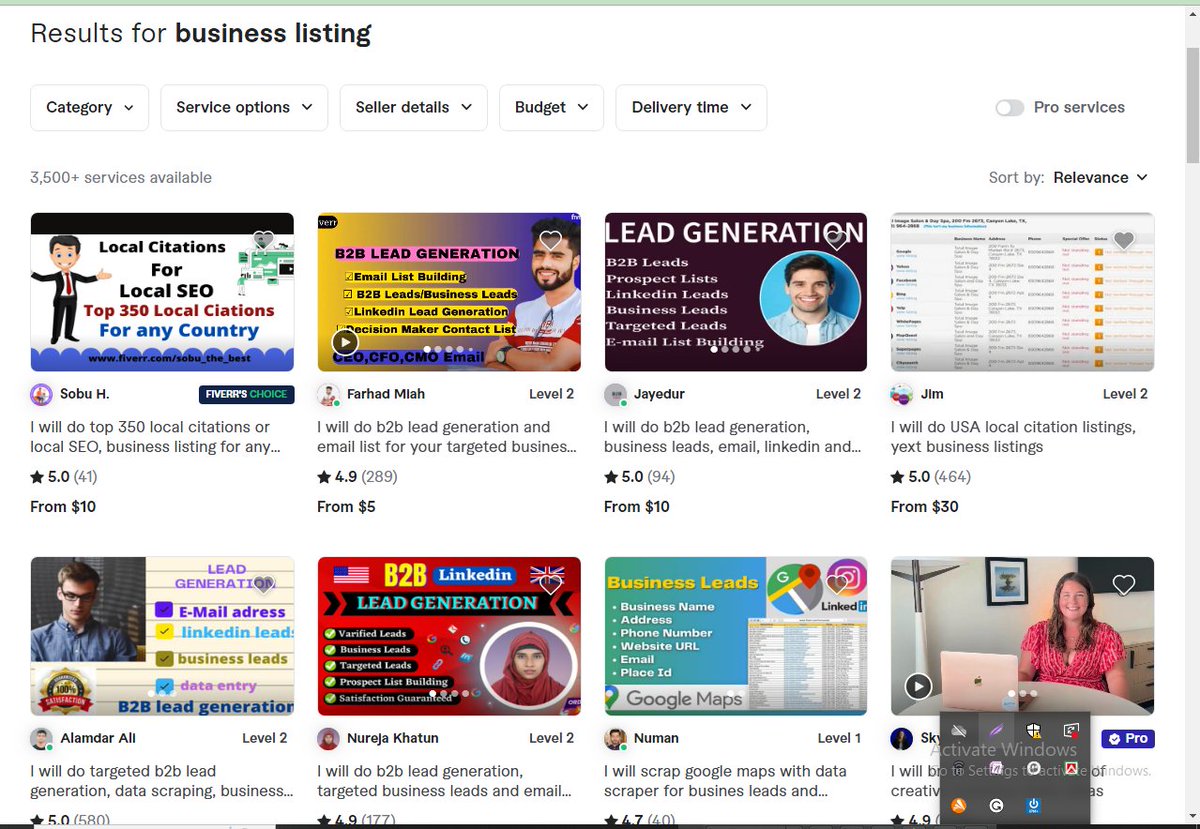The height and width of the screenshot is (829, 1200).
Task: Open 'scrap google maps' gig title
Action: tap(725, 781)
